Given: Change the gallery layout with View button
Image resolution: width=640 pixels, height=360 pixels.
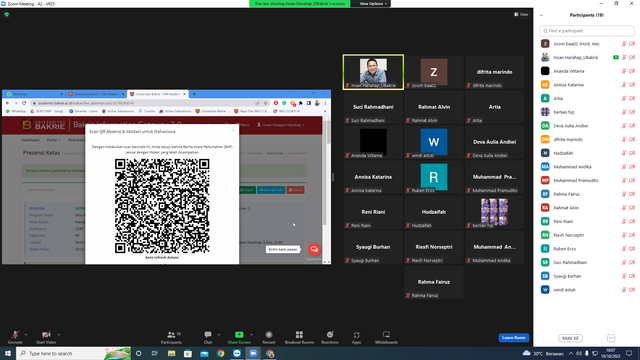Looking at the screenshot, I should (521, 14).
